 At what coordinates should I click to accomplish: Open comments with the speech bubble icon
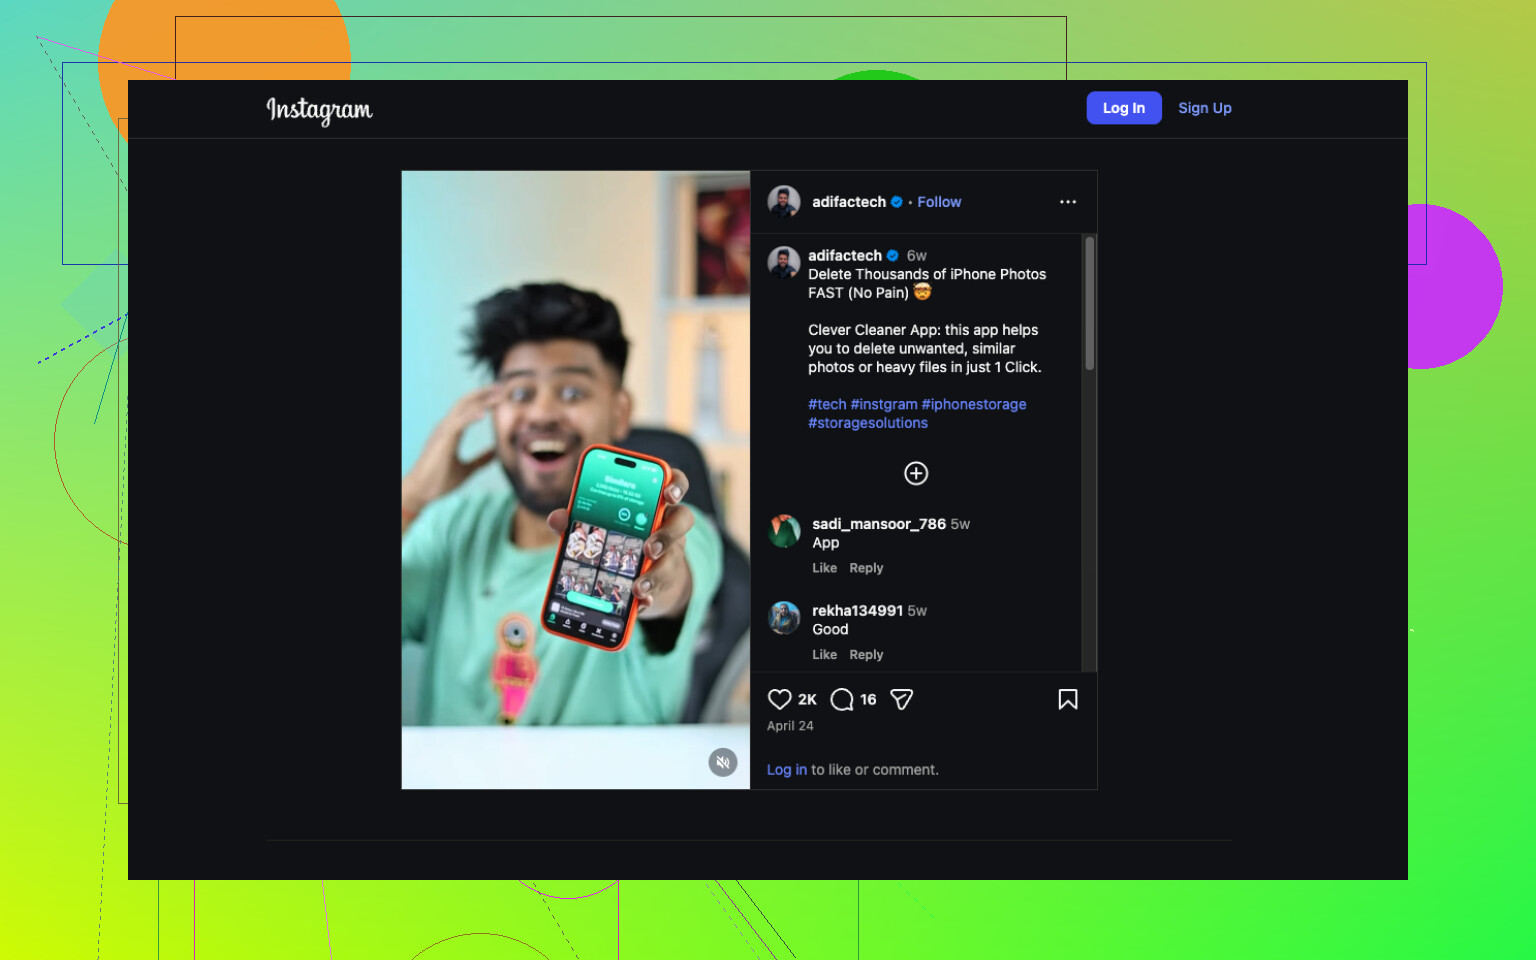tap(842, 699)
